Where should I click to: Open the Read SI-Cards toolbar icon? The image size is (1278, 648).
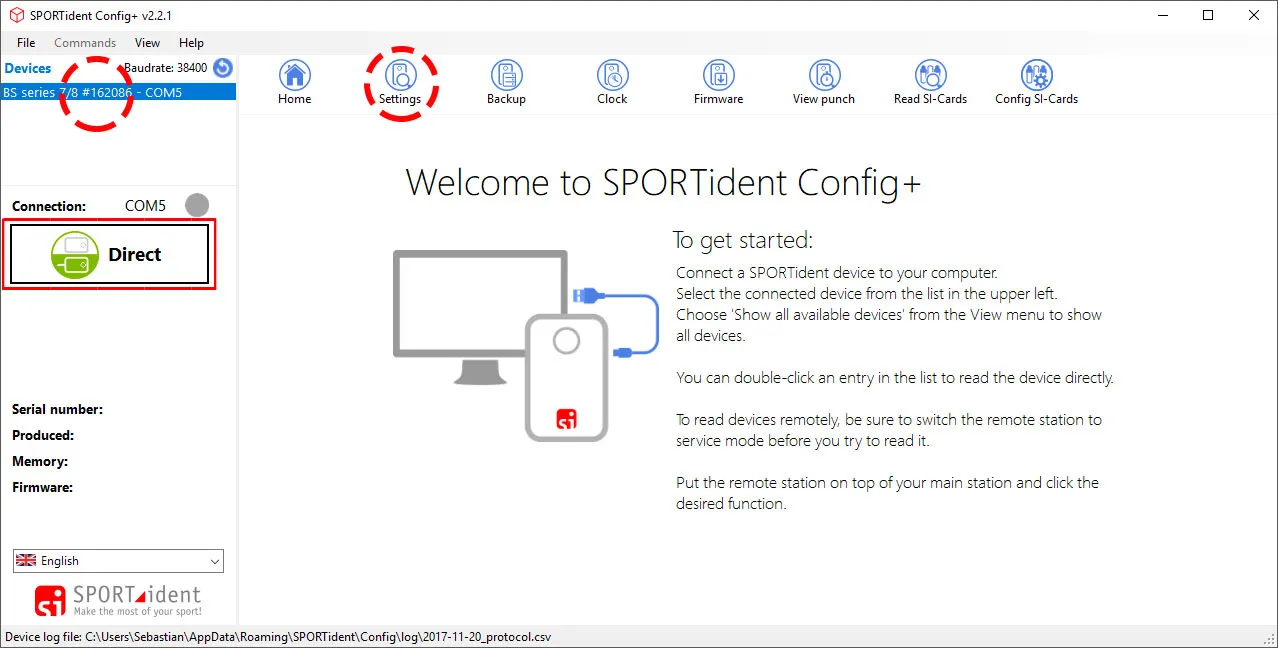click(930, 82)
